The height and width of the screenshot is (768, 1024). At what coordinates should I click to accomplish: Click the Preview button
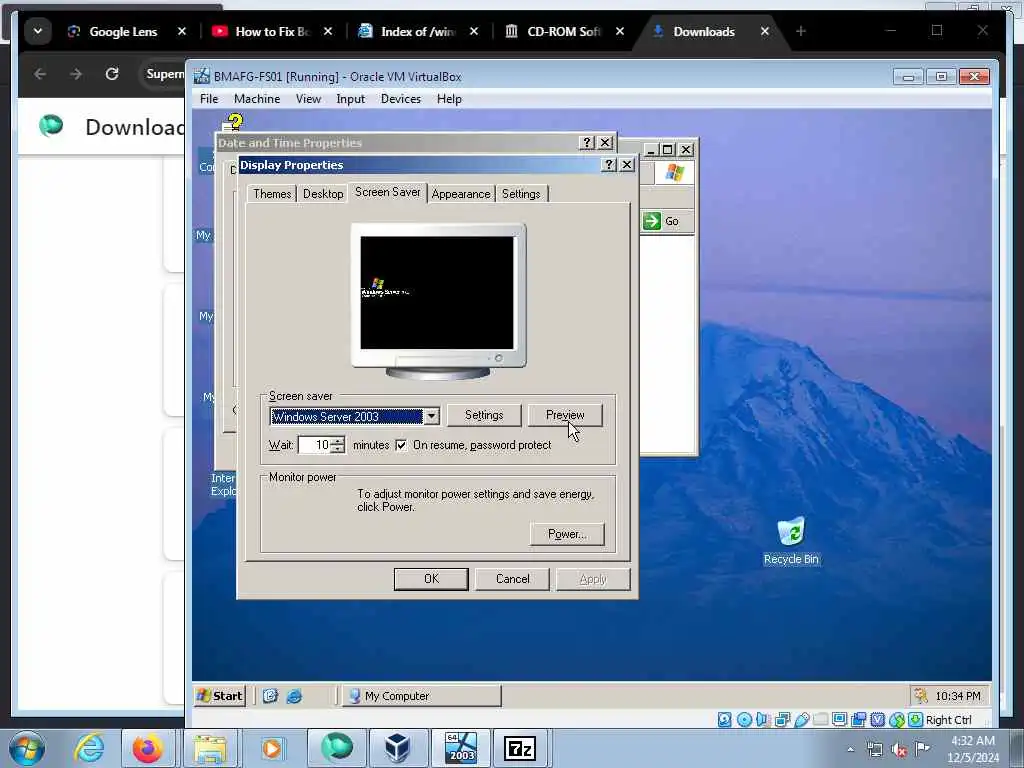coord(565,415)
